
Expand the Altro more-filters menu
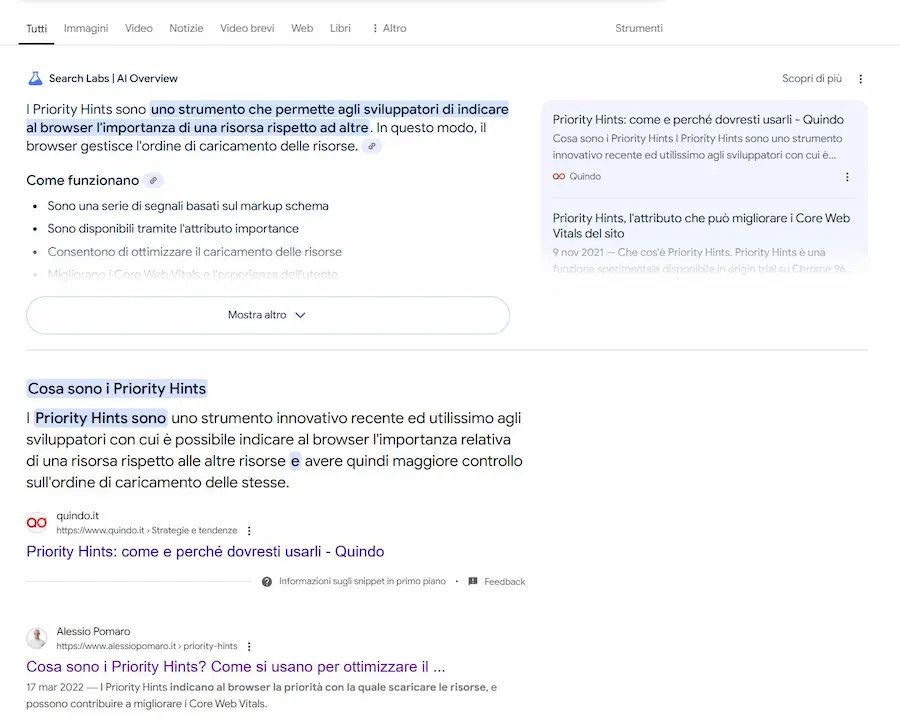coord(389,28)
